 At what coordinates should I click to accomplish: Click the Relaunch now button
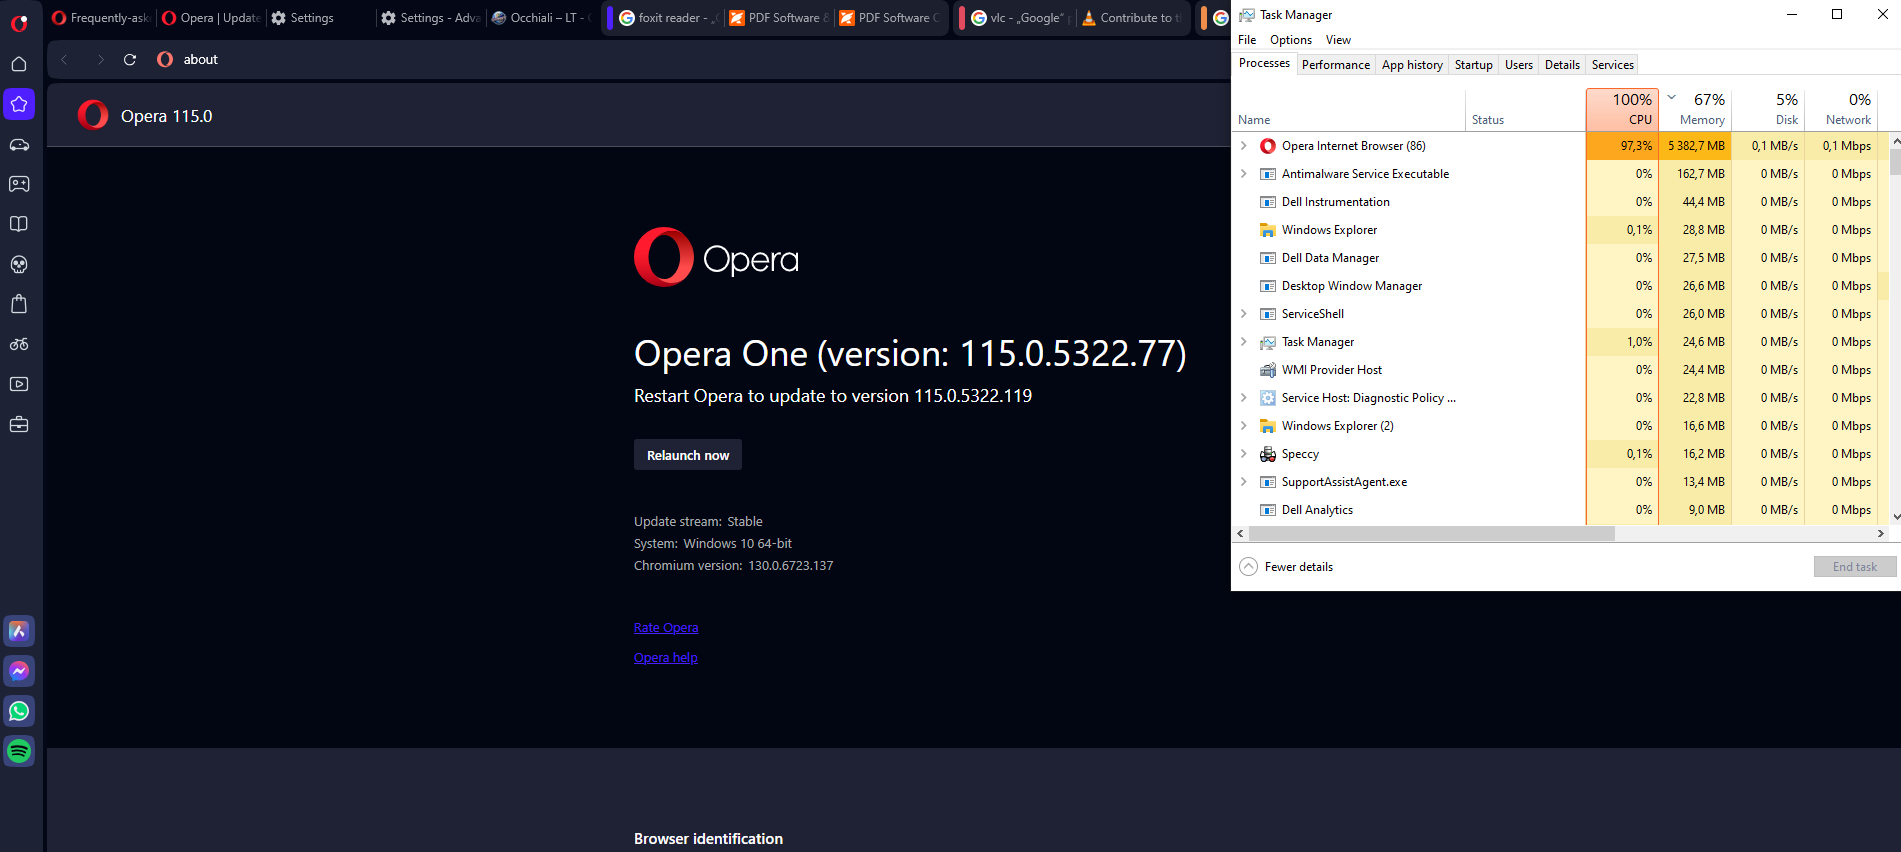tap(688, 455)
